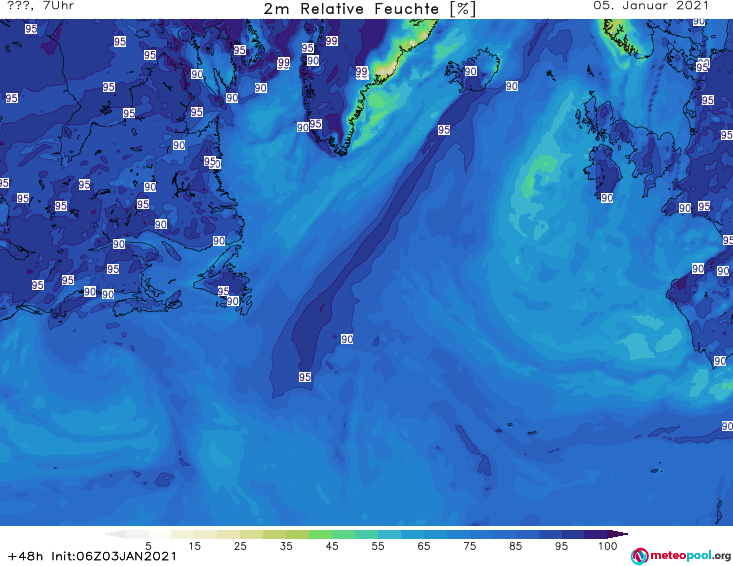The width and height of the screenshot is (733, 566).
Task: Click the colorbar label '55'
Action: pyautogui.click(x=377, y=546)
